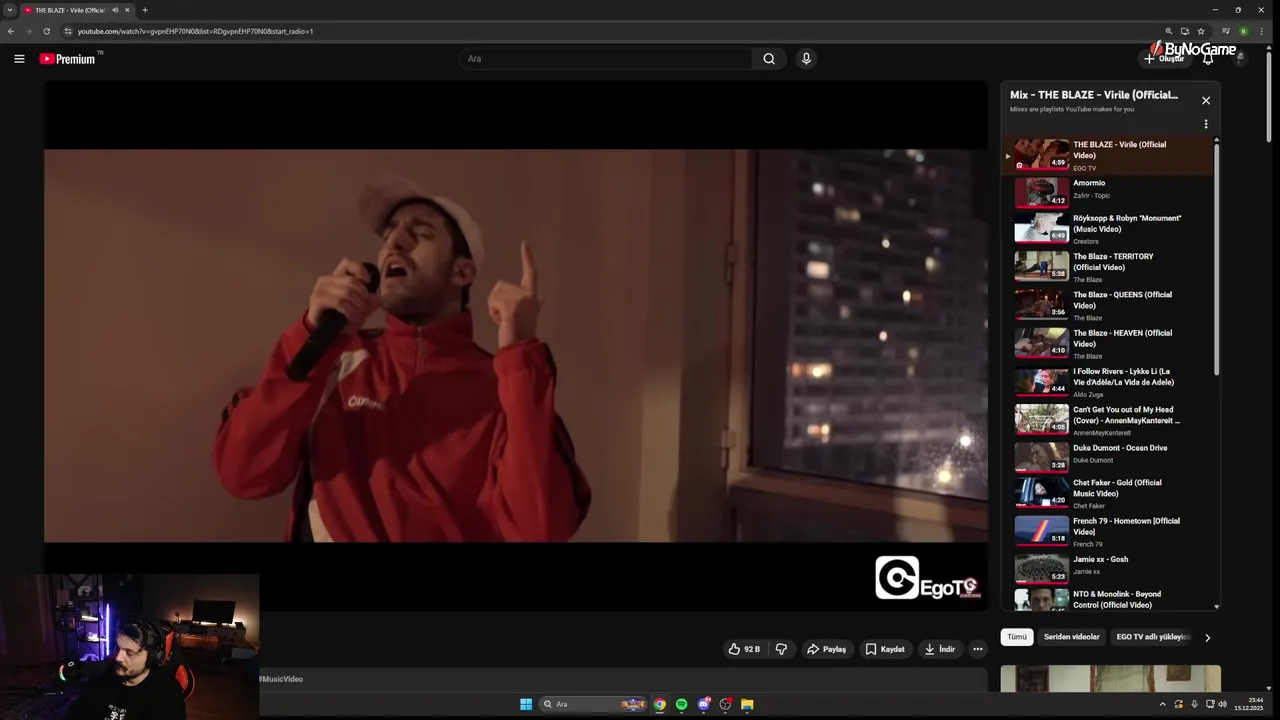The image size is (1280, 720).
Task: Open the Windows Start menu
Action: [526, 704]
